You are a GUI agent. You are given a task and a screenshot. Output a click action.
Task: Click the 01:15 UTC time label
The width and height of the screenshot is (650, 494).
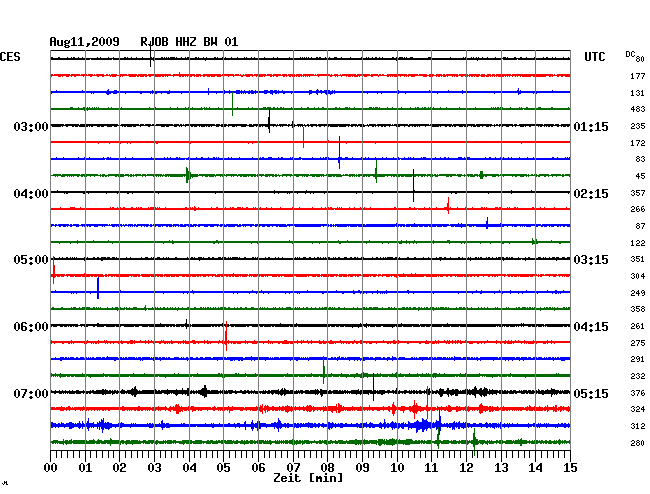point(591,127)
